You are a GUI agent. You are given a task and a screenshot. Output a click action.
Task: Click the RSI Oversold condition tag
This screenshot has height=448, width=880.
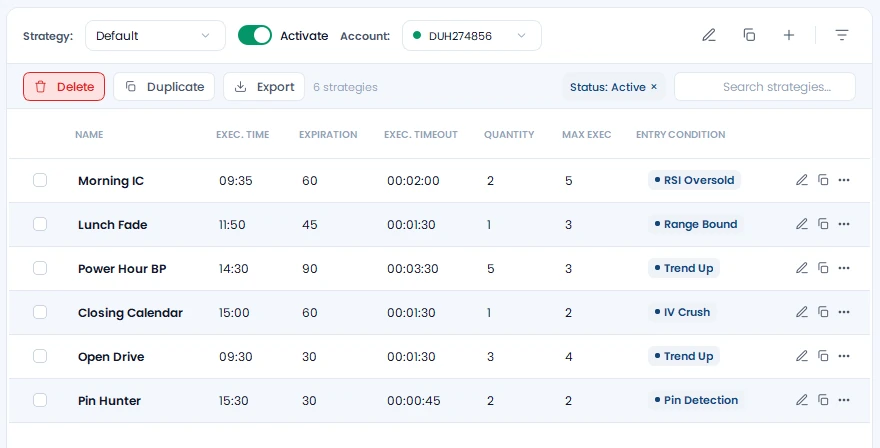tap(694, 180)
